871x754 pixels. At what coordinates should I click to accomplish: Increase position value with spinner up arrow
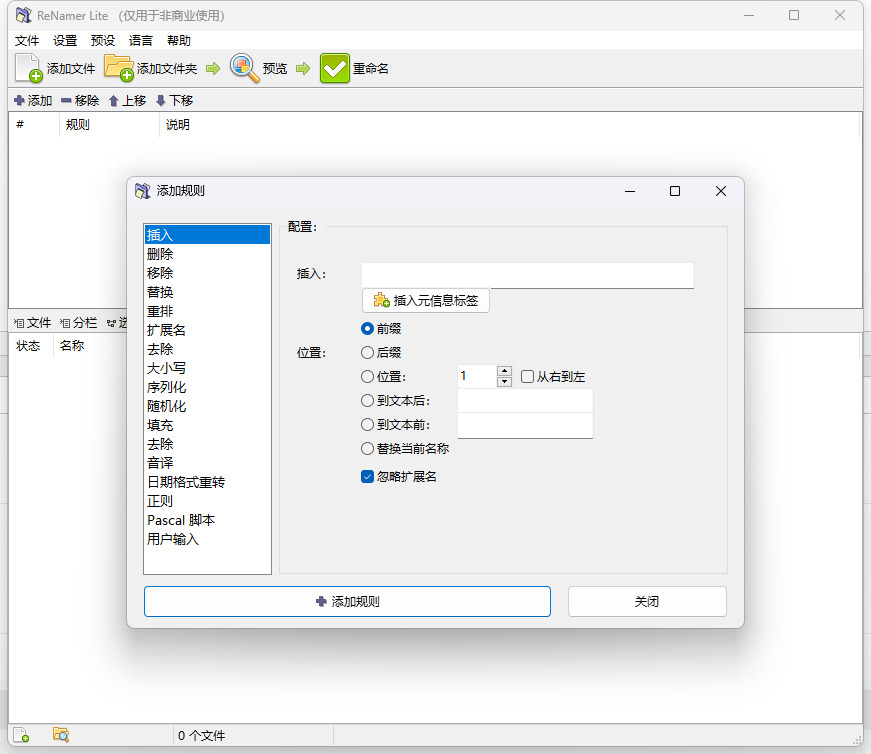pyautogui.click(x=504, y=371)
